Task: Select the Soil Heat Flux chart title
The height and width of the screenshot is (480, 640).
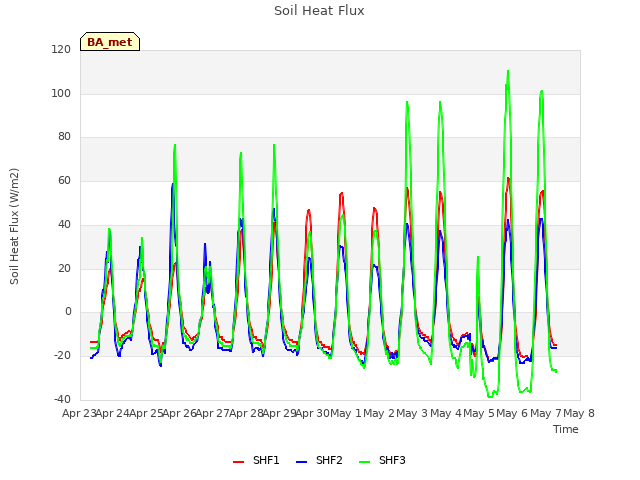Action: coord(319,11)
